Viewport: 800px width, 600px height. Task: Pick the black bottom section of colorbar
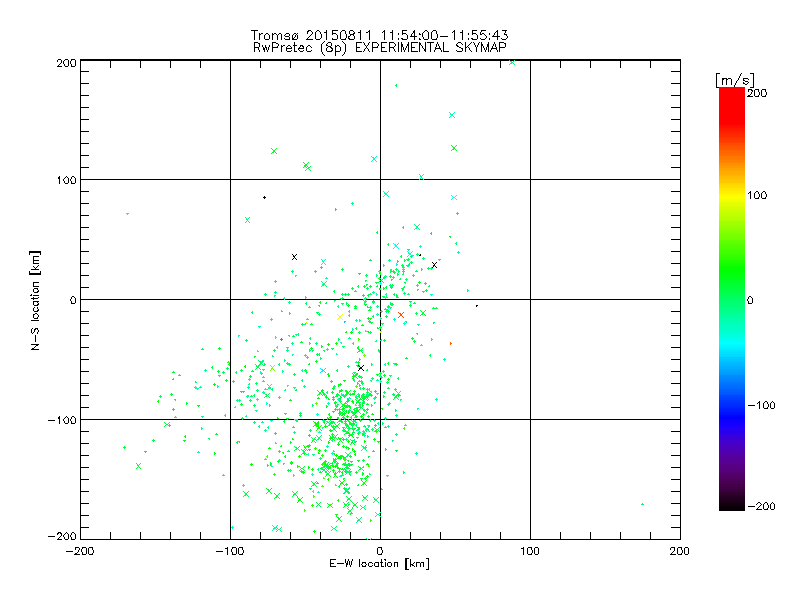732,503
